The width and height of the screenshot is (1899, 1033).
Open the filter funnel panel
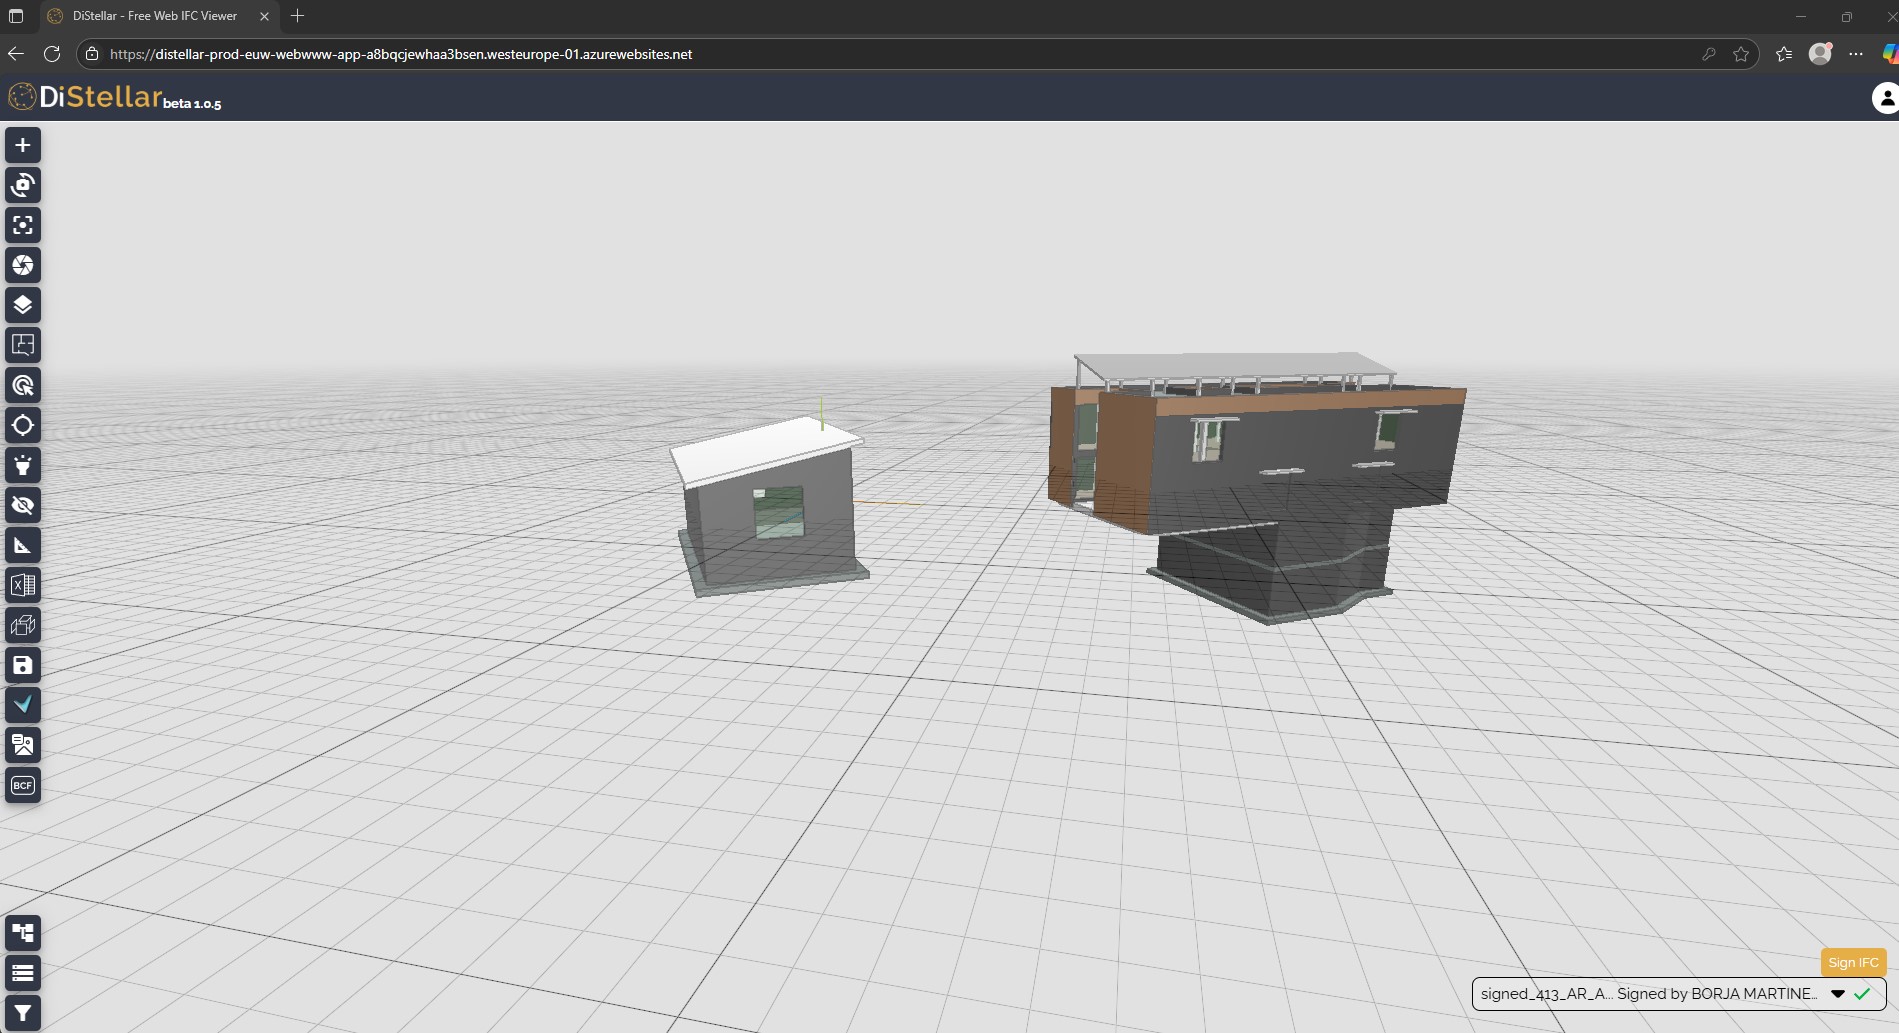tap(23, 1013)
